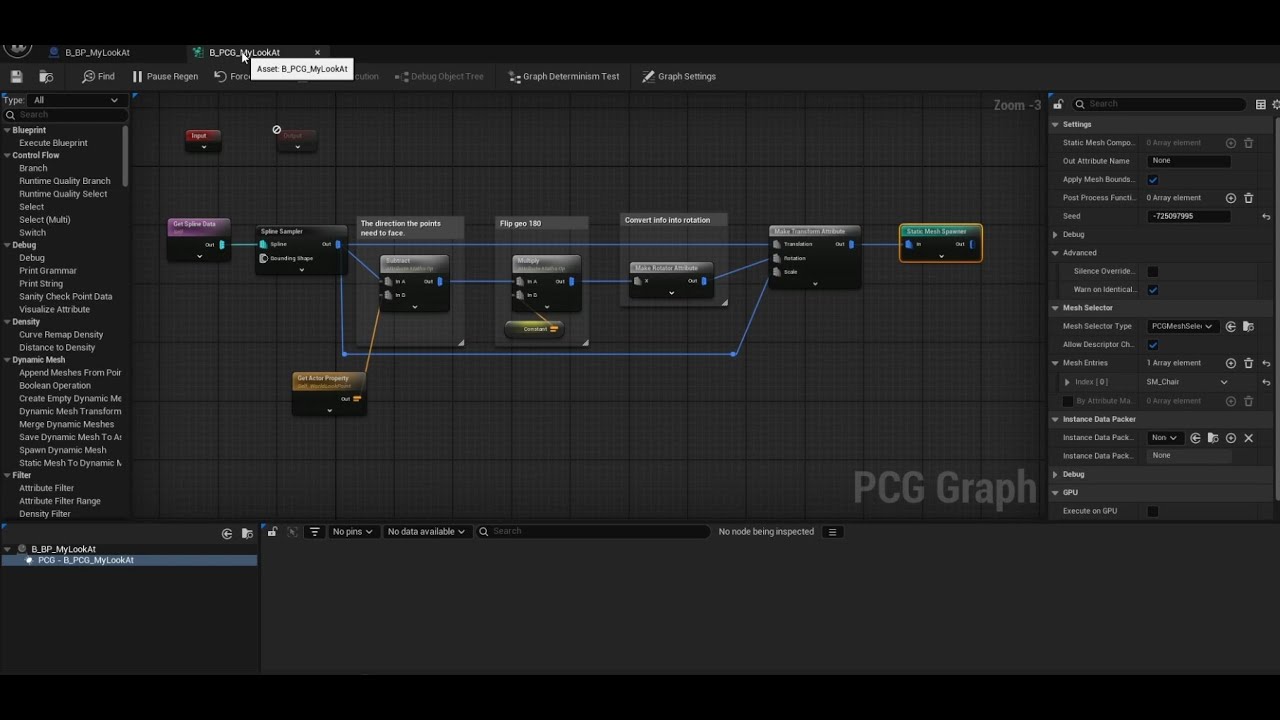This screenshot has width=1280, height=720.
Task: Open SM_Chair mesh dropdown
Action: pyautogui.click(x=1187, y=382)
